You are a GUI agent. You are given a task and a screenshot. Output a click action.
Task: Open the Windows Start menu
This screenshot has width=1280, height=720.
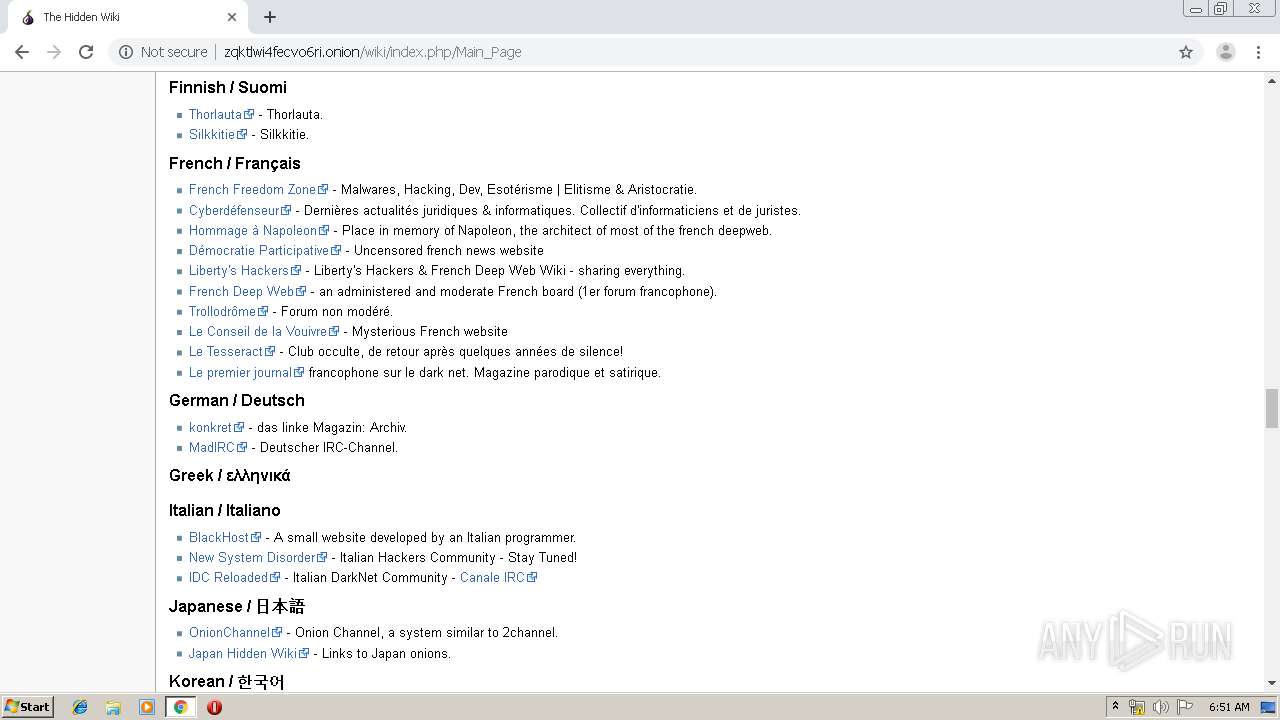(28, 707)
